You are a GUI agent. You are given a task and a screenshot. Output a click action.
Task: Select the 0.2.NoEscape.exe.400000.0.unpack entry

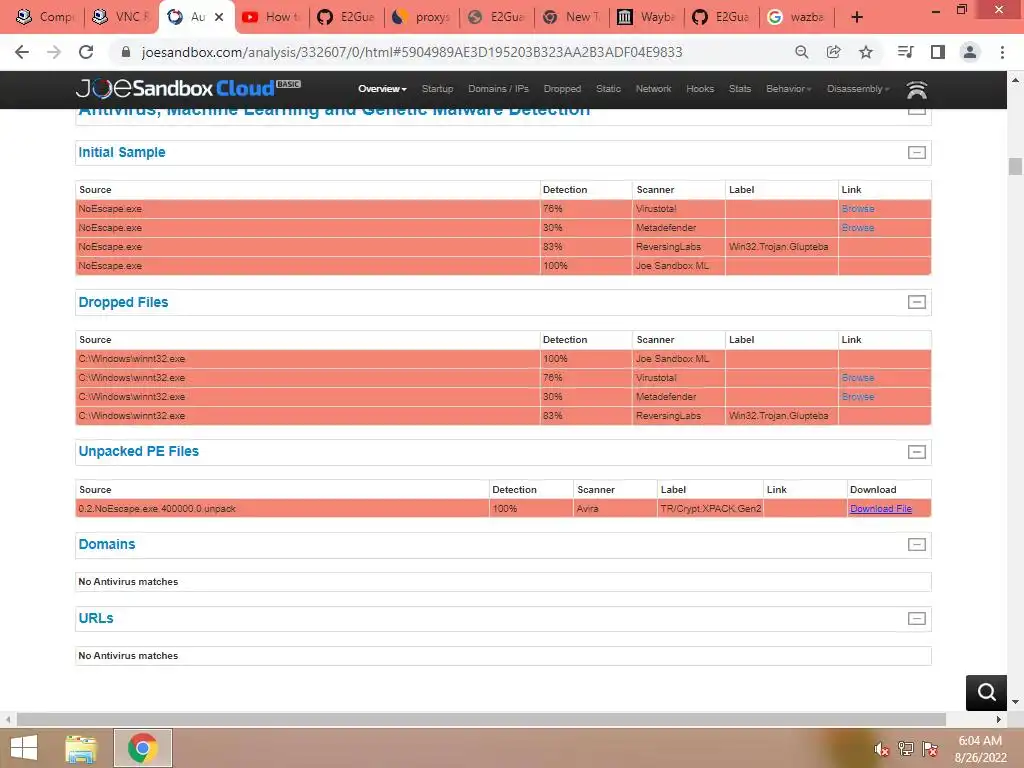click(x=157, y=509)
